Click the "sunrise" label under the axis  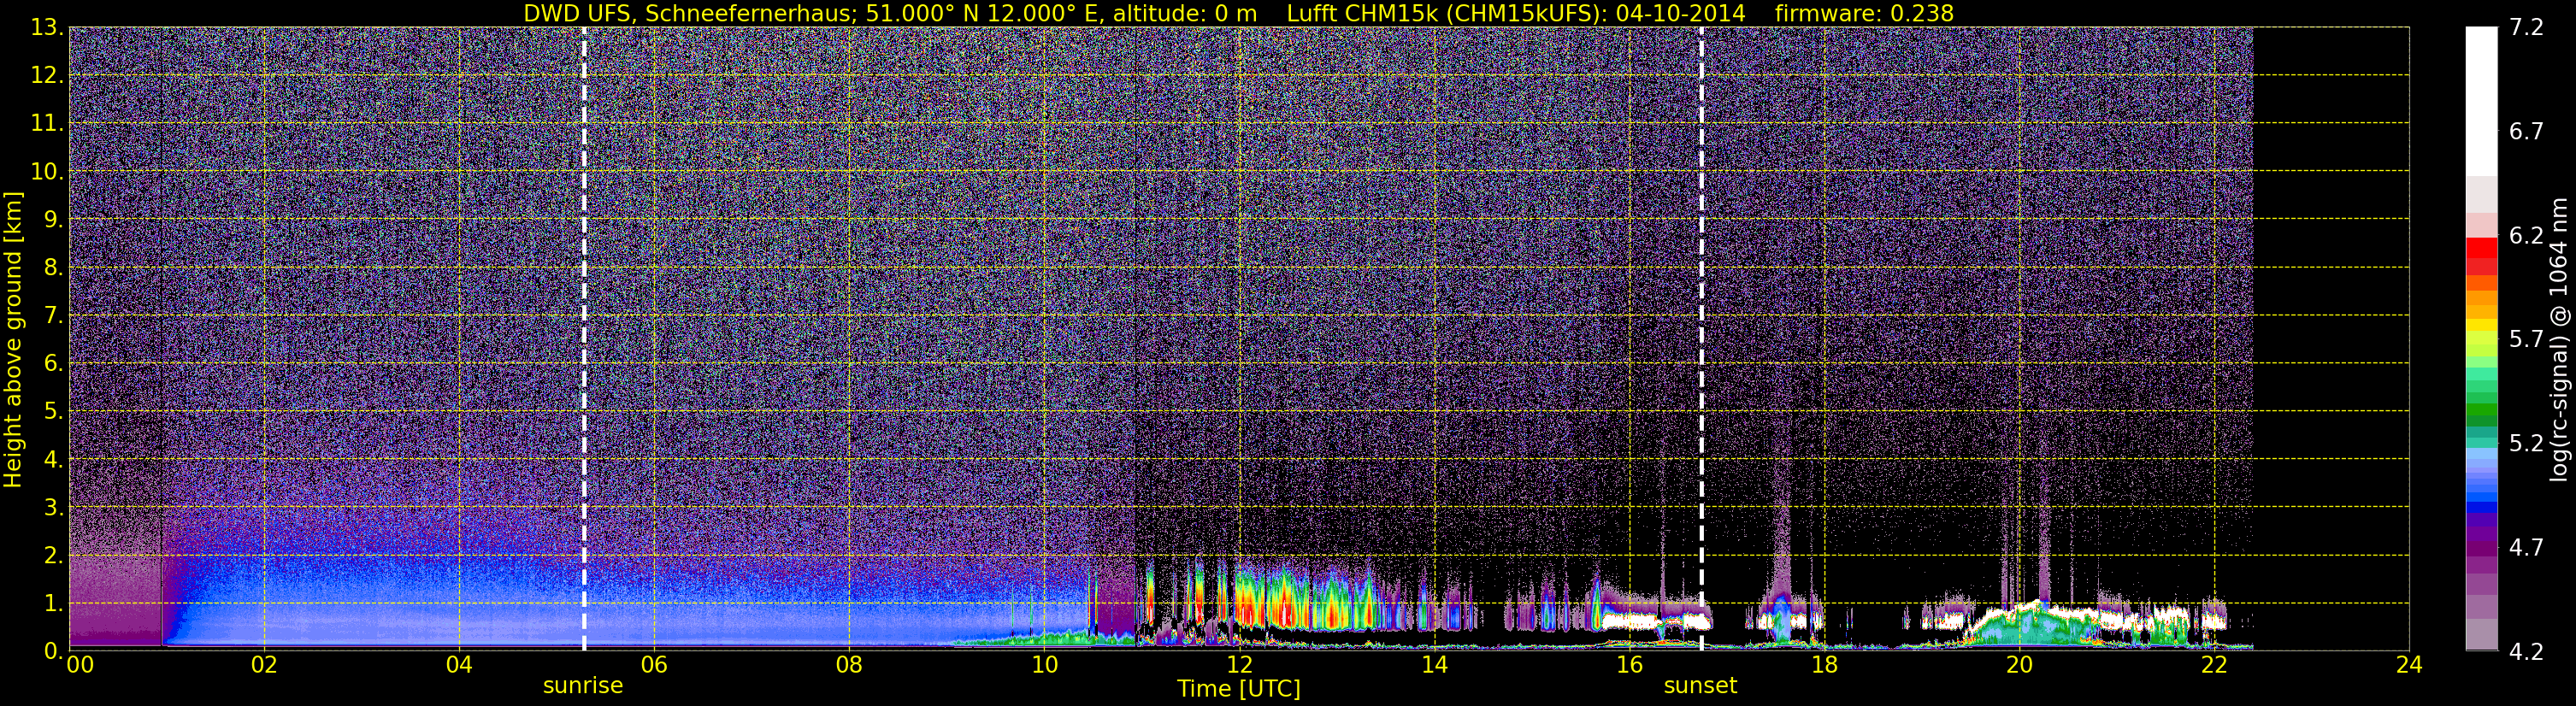(x=583, y=686)
